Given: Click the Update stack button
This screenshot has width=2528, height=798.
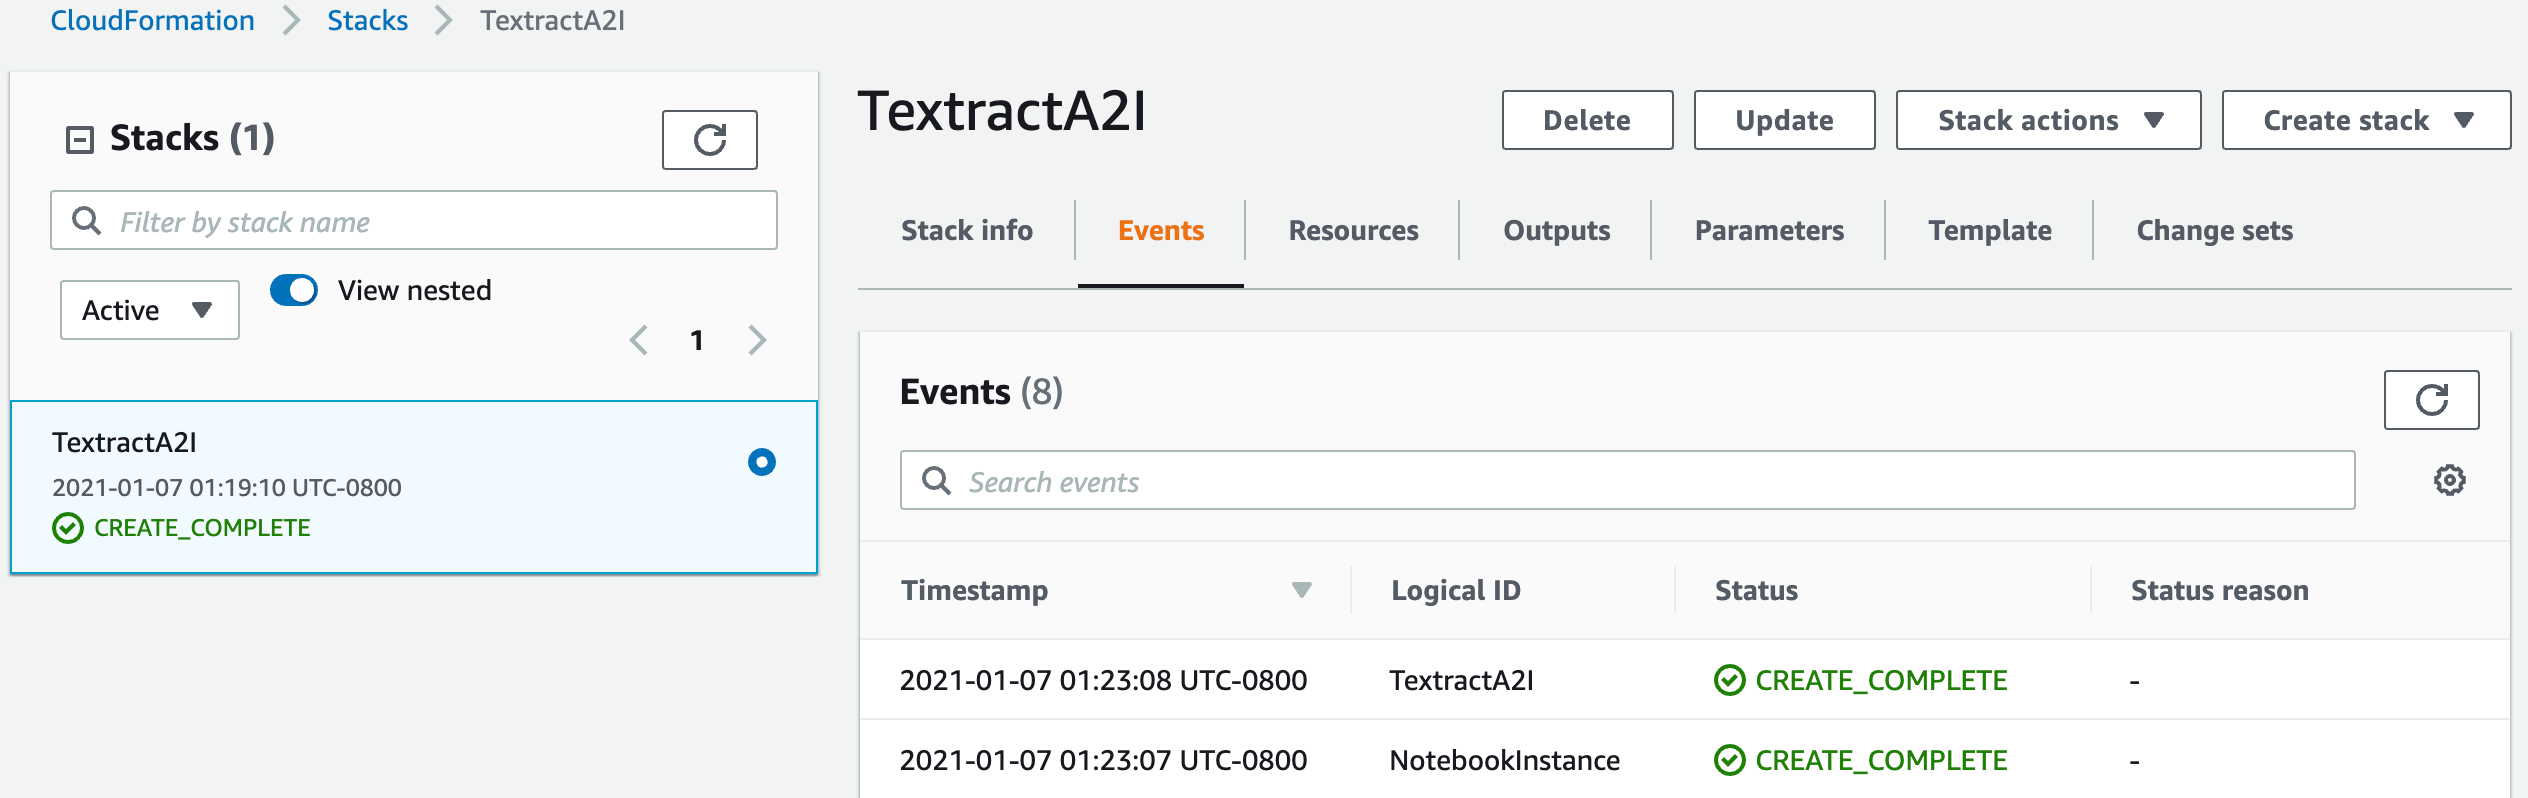Looking at the screenshot, I should click(x=1784, y=120).
